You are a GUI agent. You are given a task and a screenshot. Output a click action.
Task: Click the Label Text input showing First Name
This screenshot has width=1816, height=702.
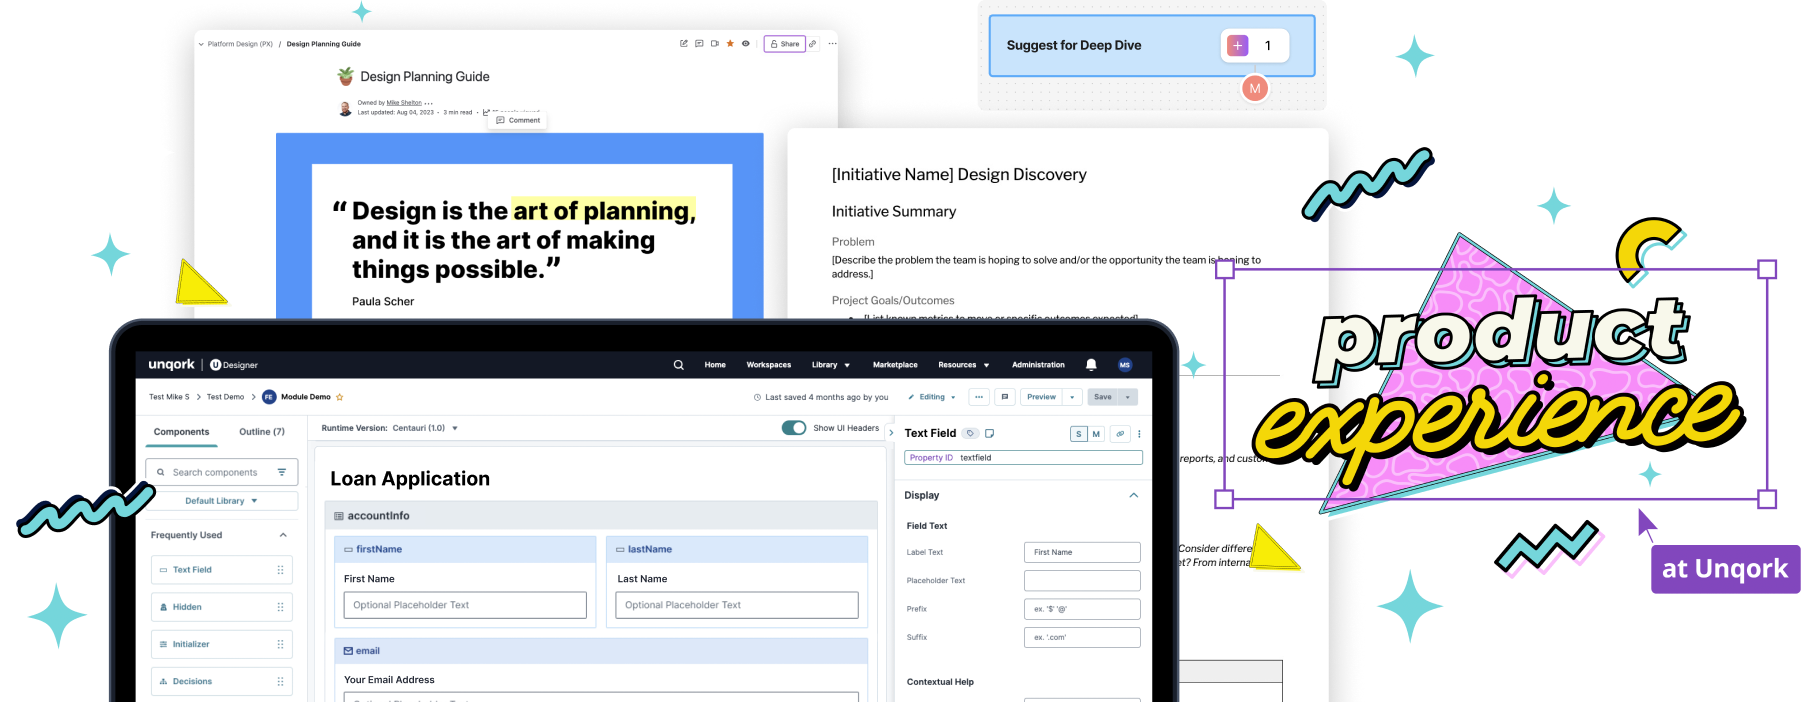(1082, 552)
